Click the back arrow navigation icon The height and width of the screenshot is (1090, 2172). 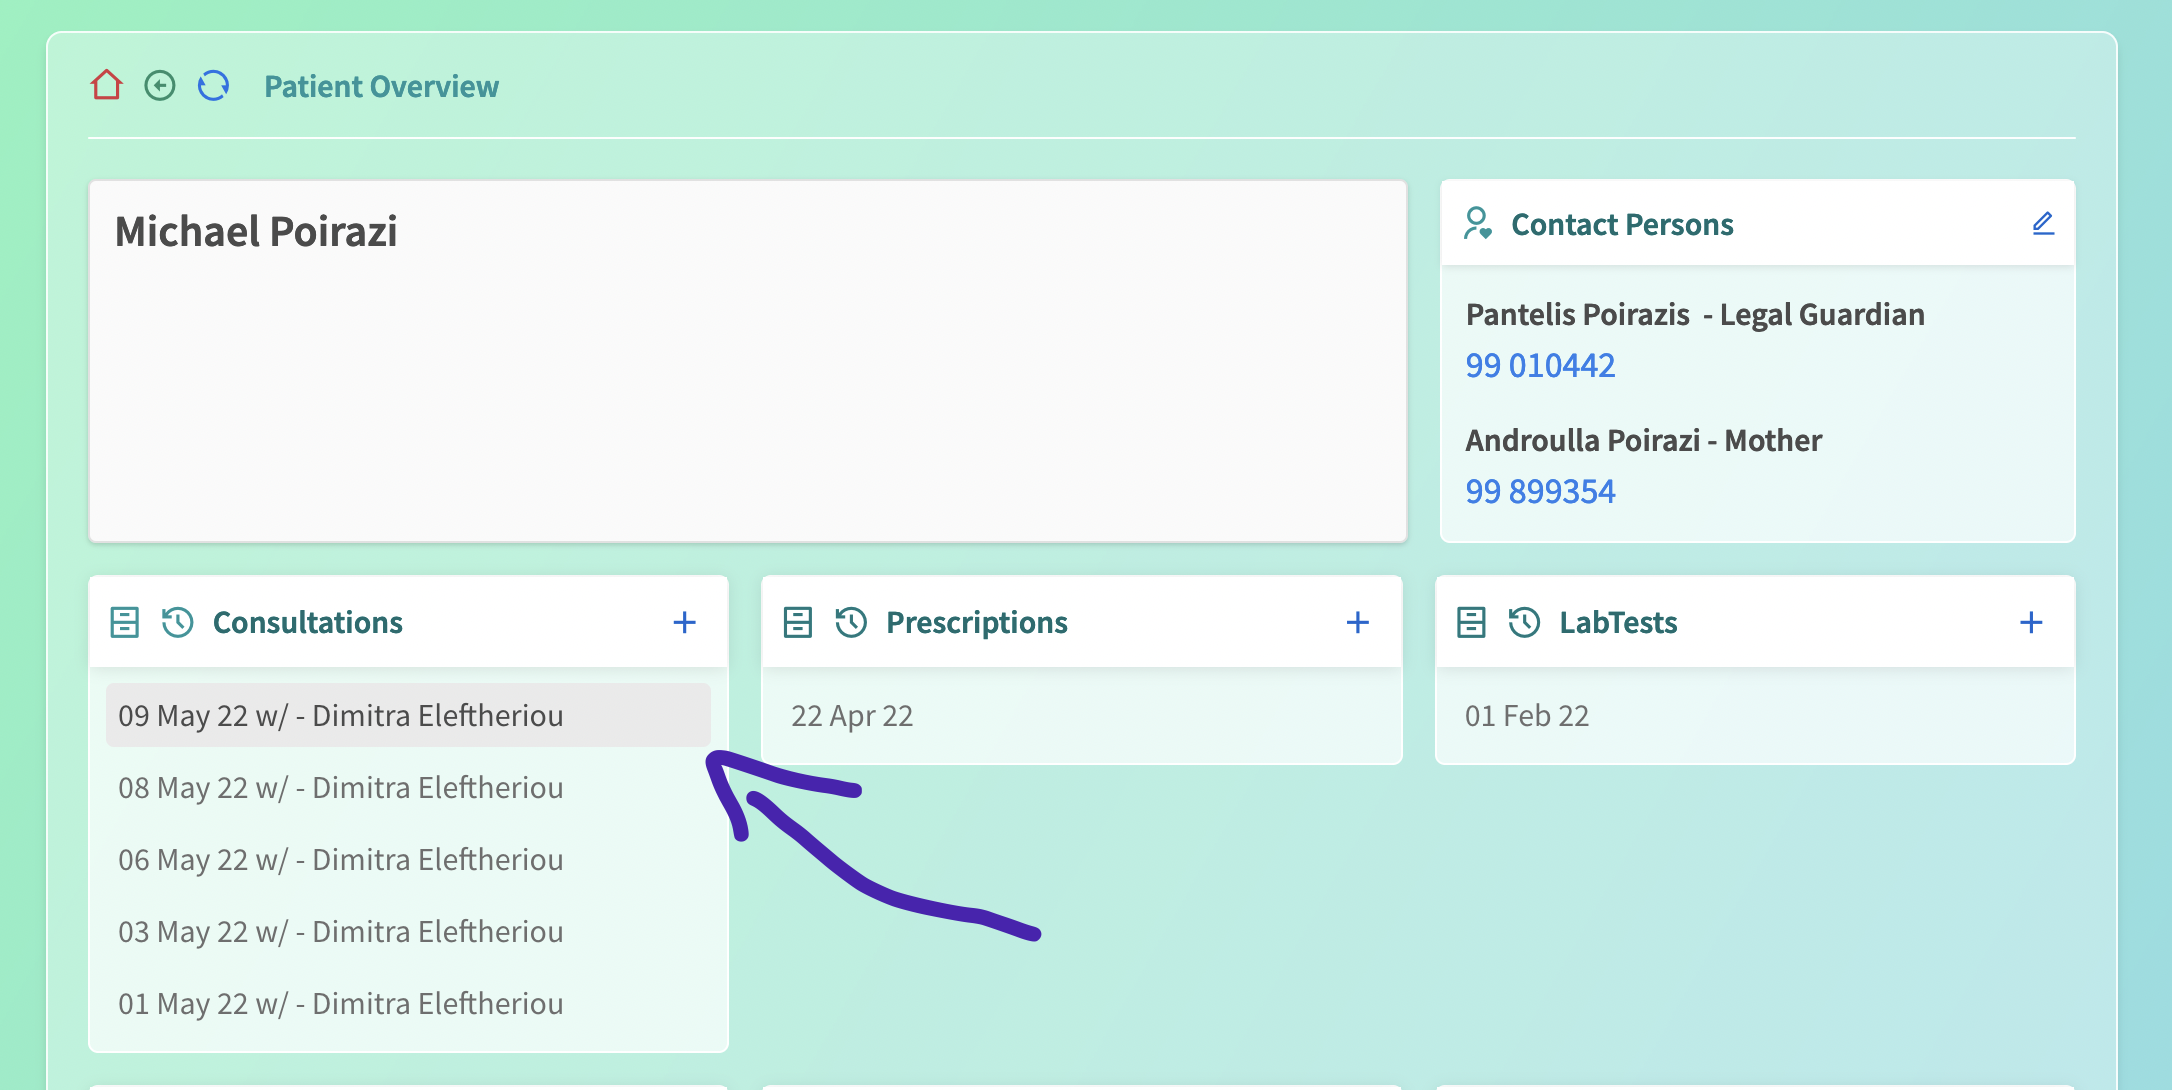tap(160, 85)
